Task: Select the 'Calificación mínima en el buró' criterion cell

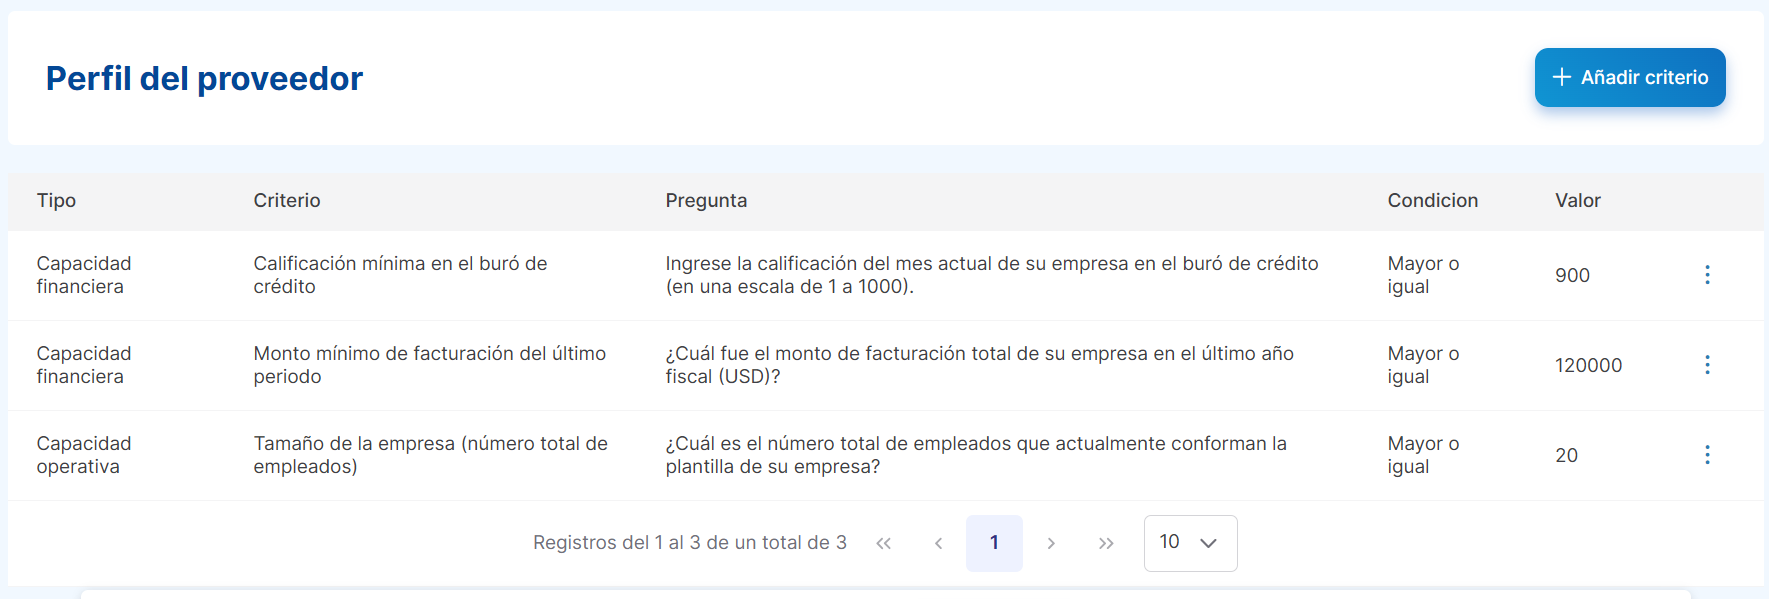Action: [400, 275]
